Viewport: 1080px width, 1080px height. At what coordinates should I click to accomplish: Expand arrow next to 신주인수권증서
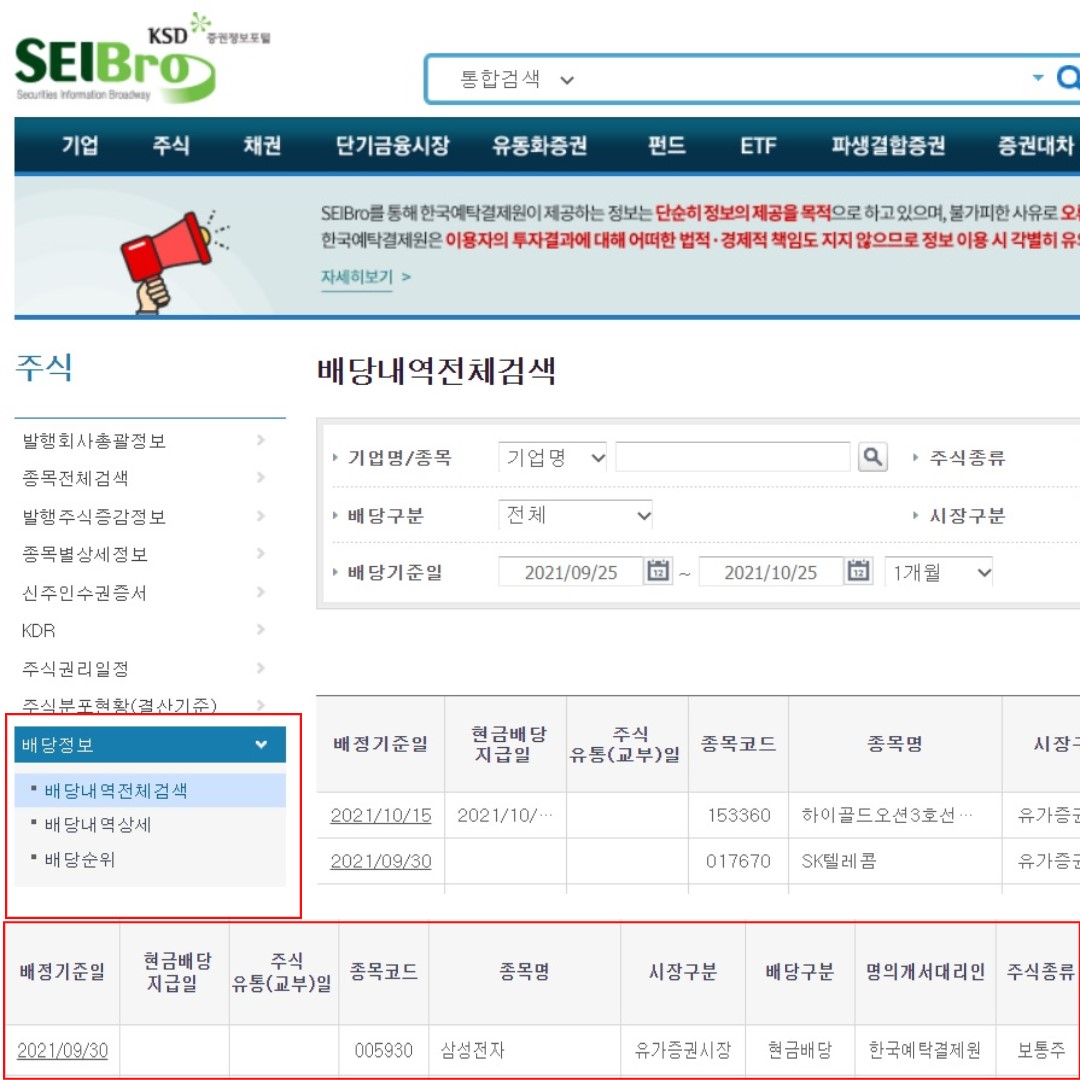[260, 592]
